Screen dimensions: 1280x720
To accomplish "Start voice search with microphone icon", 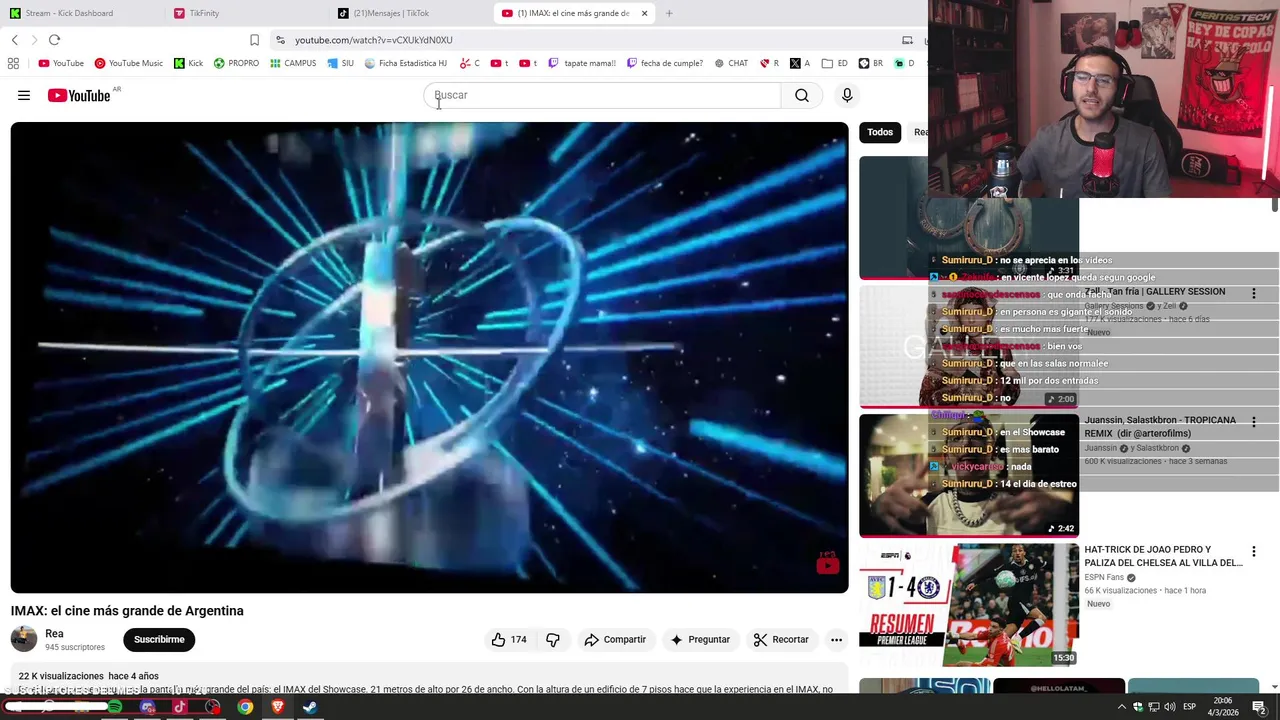I will 847,95.
